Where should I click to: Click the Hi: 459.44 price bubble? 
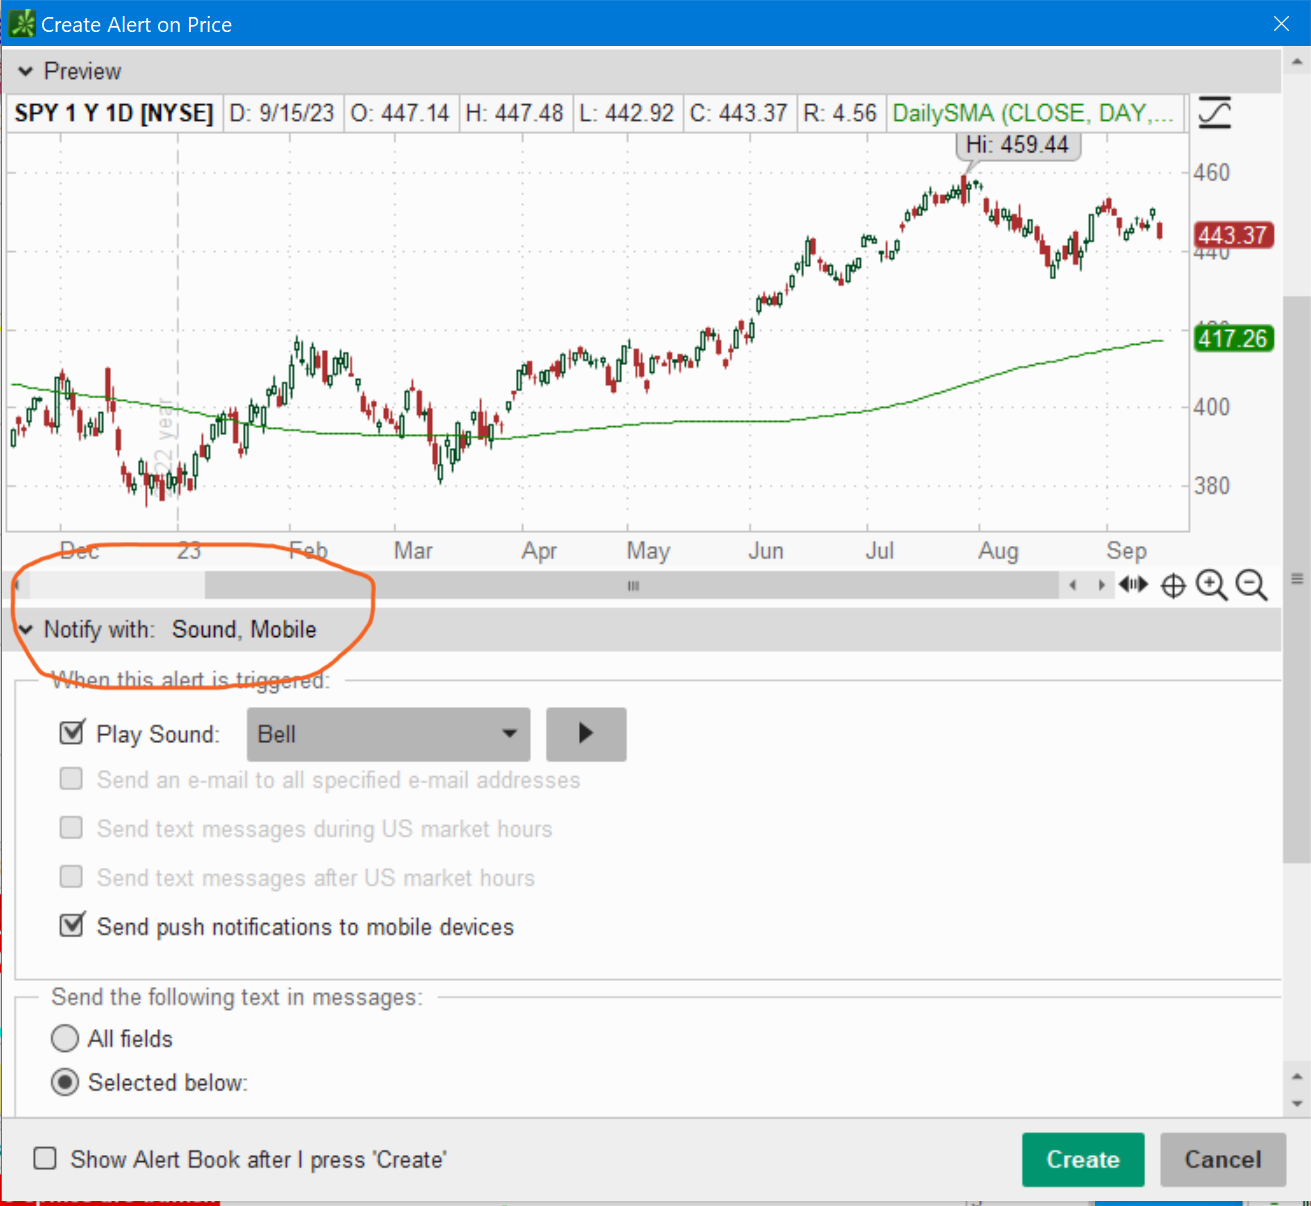1018,145
